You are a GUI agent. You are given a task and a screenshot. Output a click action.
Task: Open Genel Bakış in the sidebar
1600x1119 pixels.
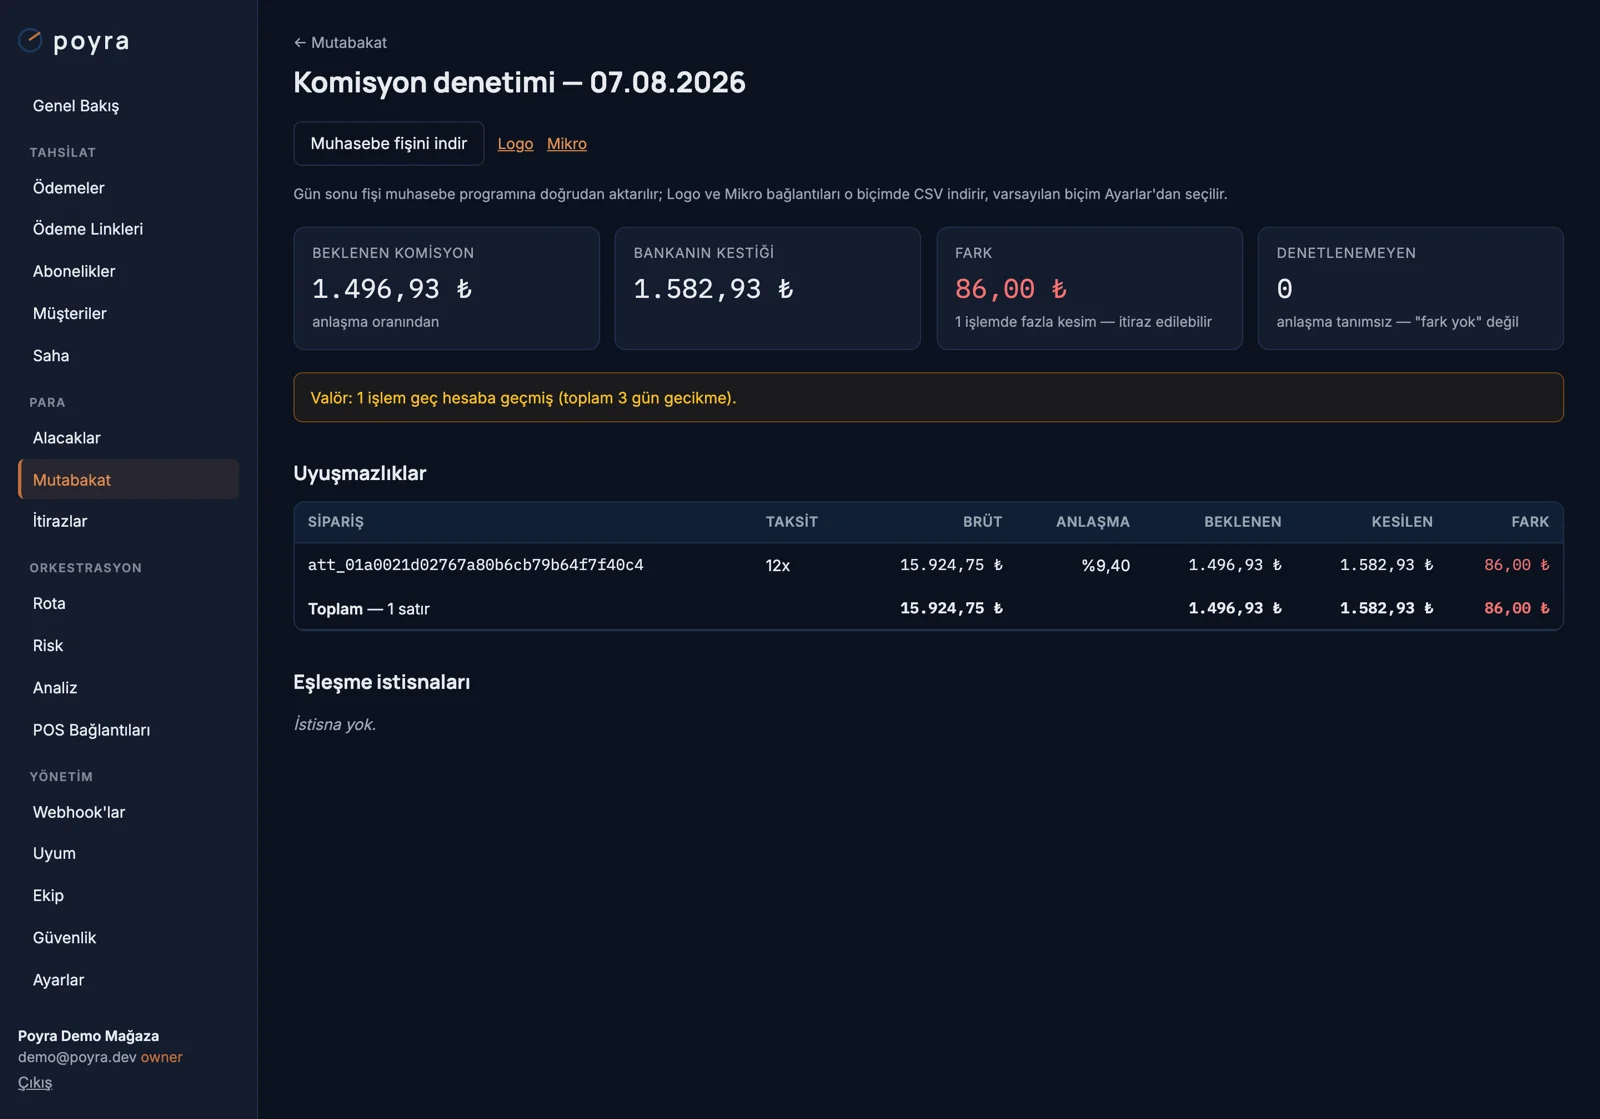[x=128, y=105]
